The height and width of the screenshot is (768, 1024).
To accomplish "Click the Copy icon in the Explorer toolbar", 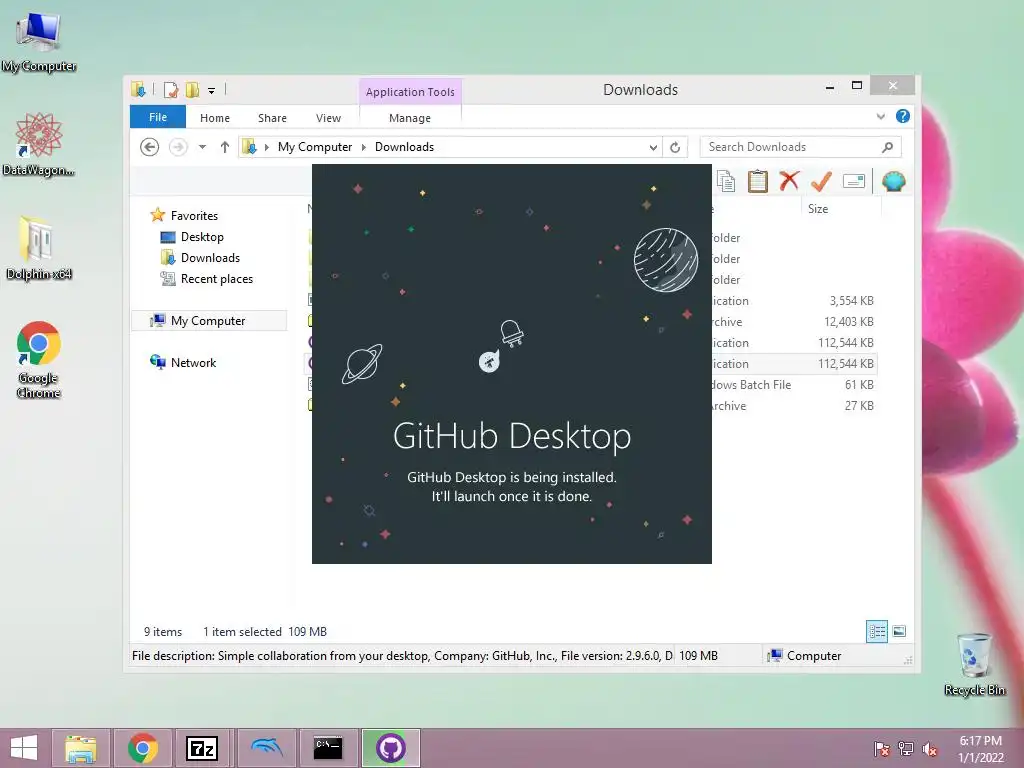I will point(726,181).
